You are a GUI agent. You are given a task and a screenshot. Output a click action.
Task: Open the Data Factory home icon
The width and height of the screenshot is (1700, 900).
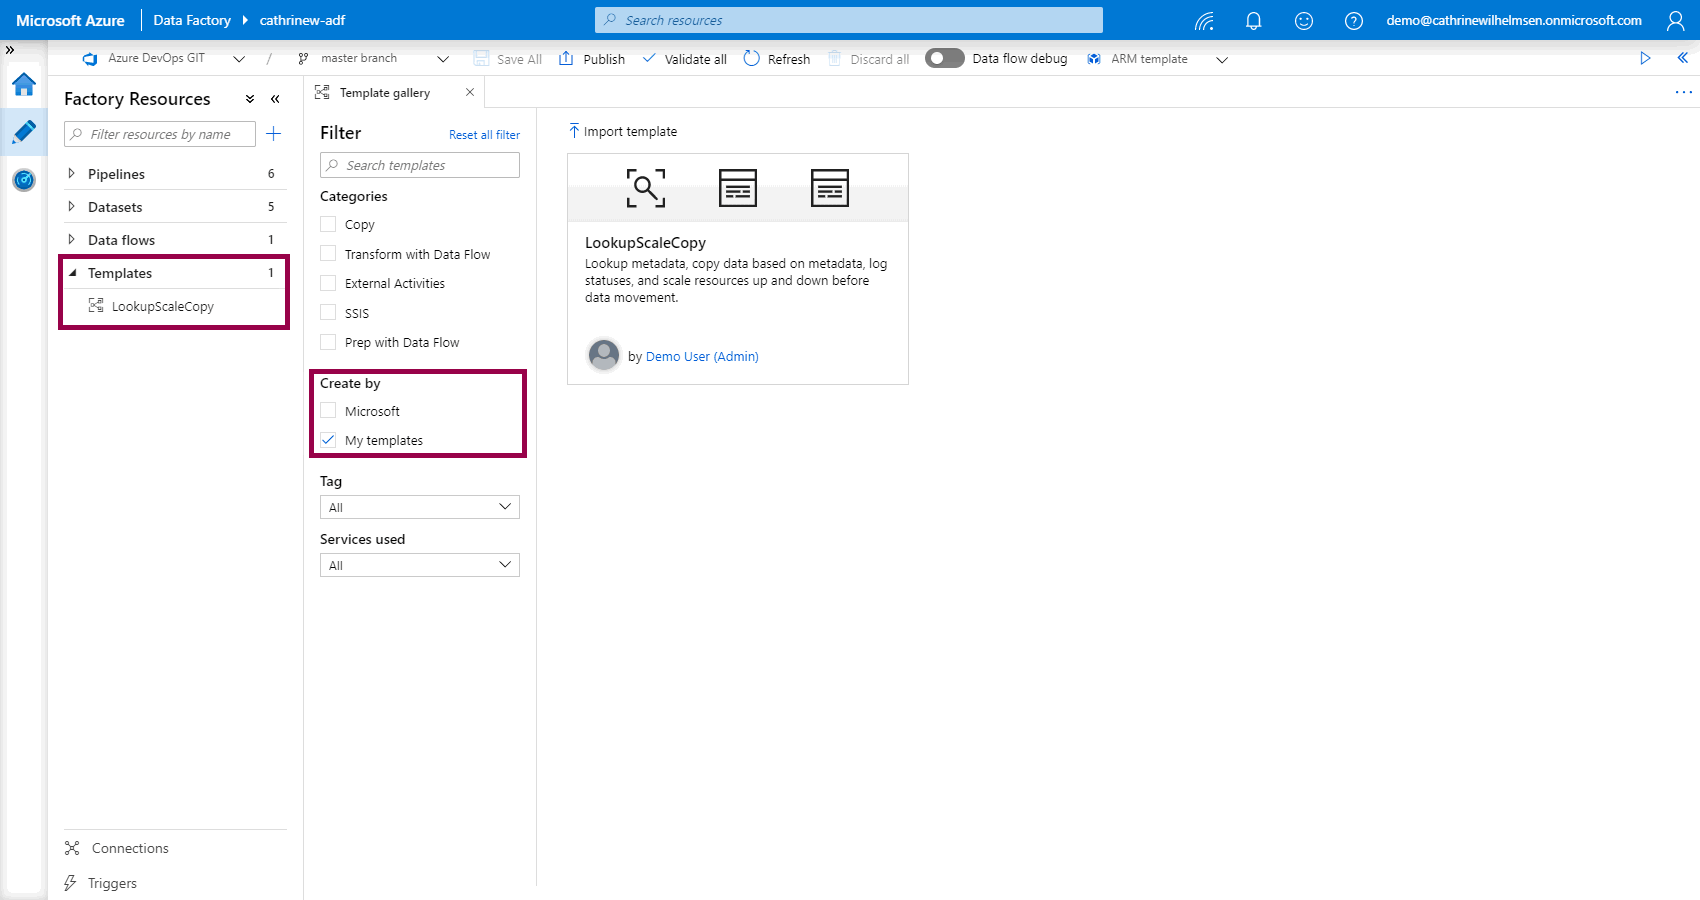pyautogui.click(x=24, y=85)
